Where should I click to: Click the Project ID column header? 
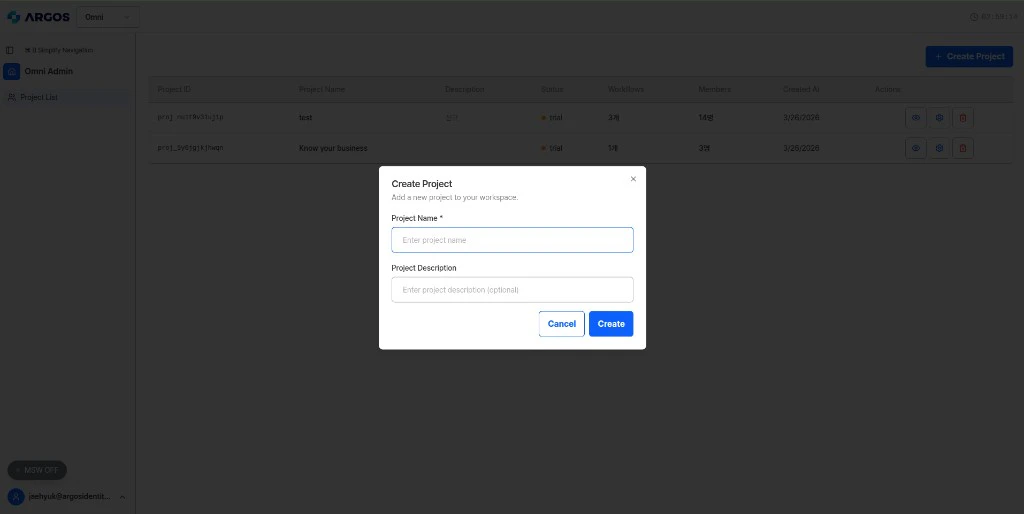(174, 89)
